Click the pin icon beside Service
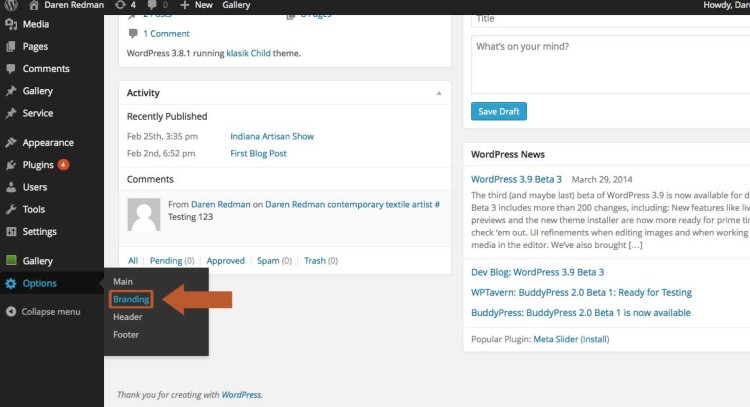Image resolution: width=750 pixels, height=407 pixels. tap(11, 113)
